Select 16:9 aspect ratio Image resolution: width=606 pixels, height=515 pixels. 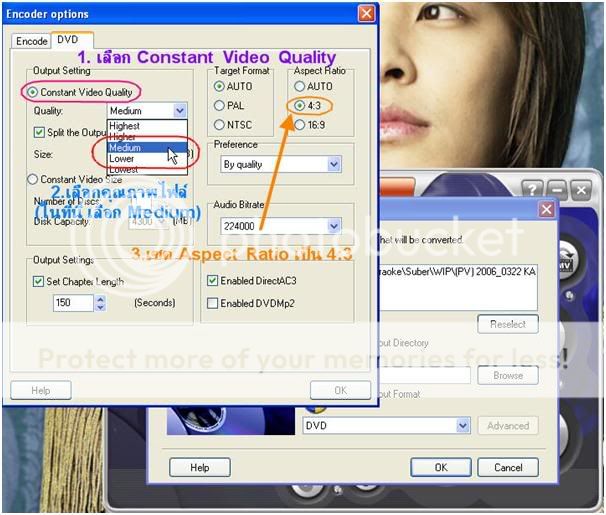tap(300, 125)
